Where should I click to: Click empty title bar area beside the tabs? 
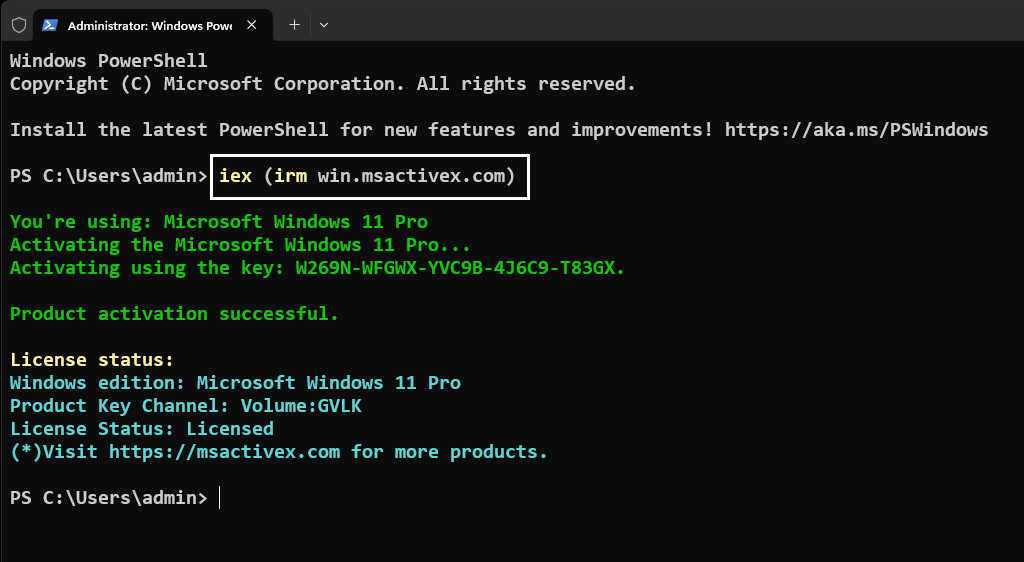[650, 25]
